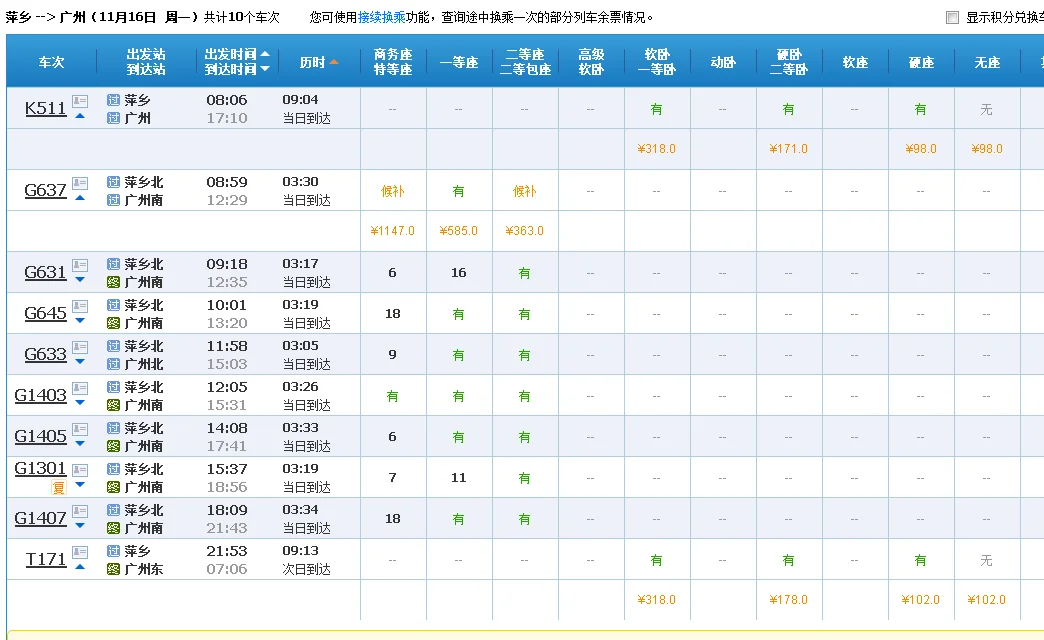1044x640 pixels.
Task: Click 有 for G631 second class seats
Action: pyautogui.click(x=524, y=271)
